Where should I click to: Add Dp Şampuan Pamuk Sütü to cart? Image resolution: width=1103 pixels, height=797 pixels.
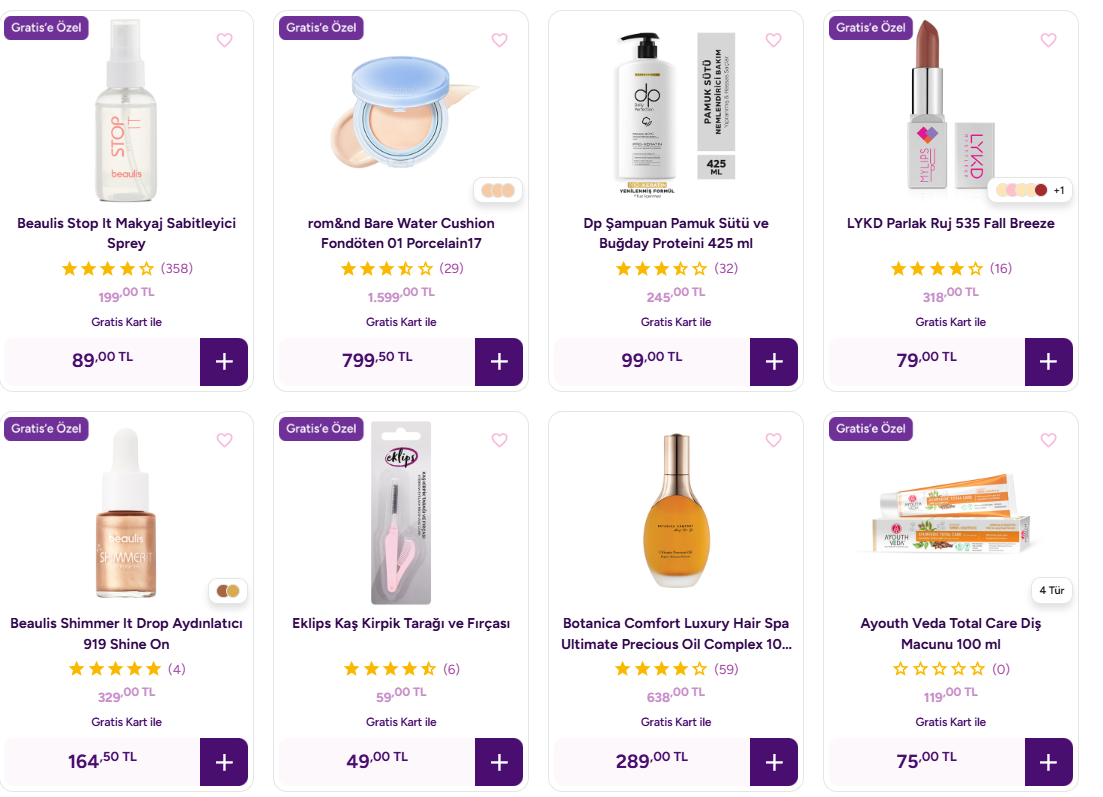point(774,362)
